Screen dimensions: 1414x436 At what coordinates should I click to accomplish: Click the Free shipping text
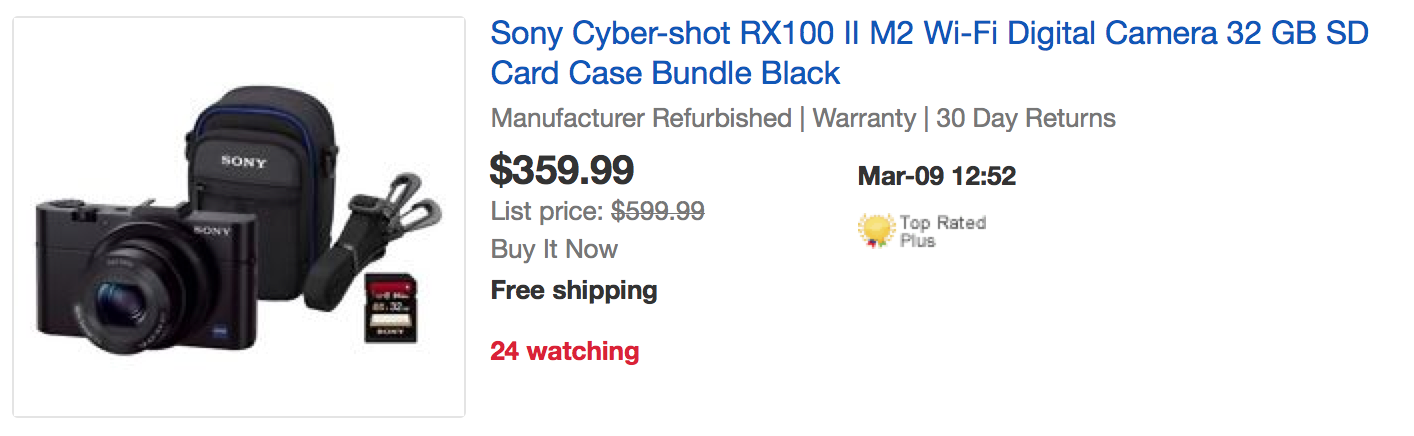[574, 291]
